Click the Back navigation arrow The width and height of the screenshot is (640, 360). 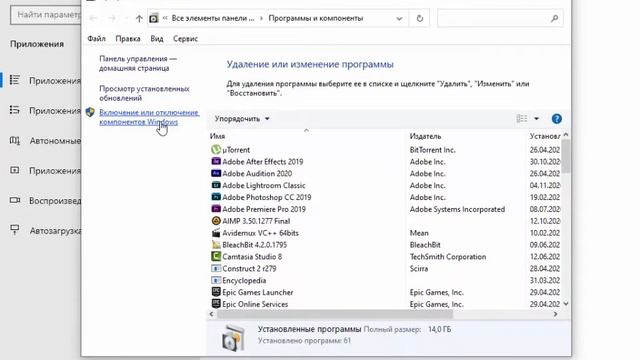point(93,18)
